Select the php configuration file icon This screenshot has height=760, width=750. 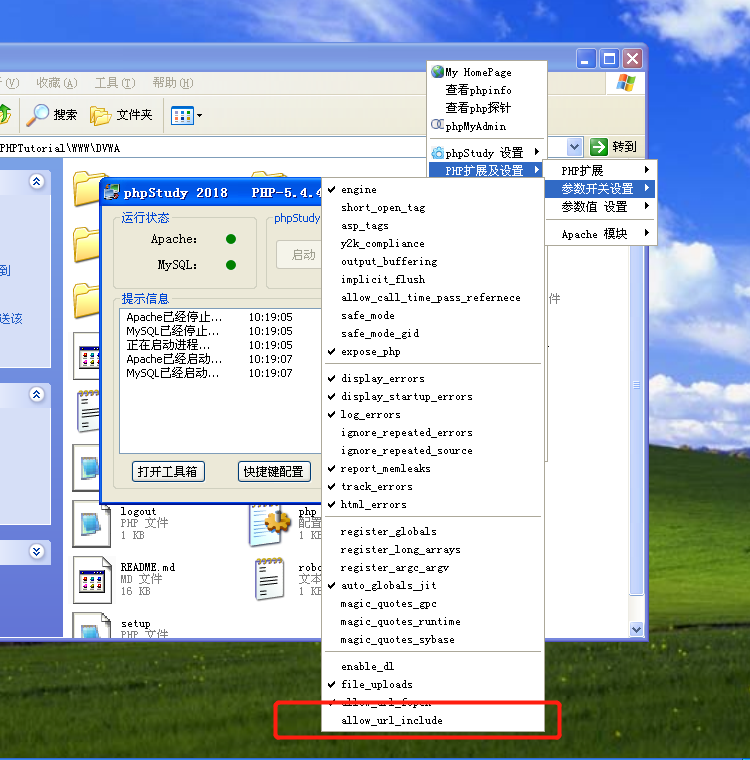pyautogui.click(x=270, y=525)
